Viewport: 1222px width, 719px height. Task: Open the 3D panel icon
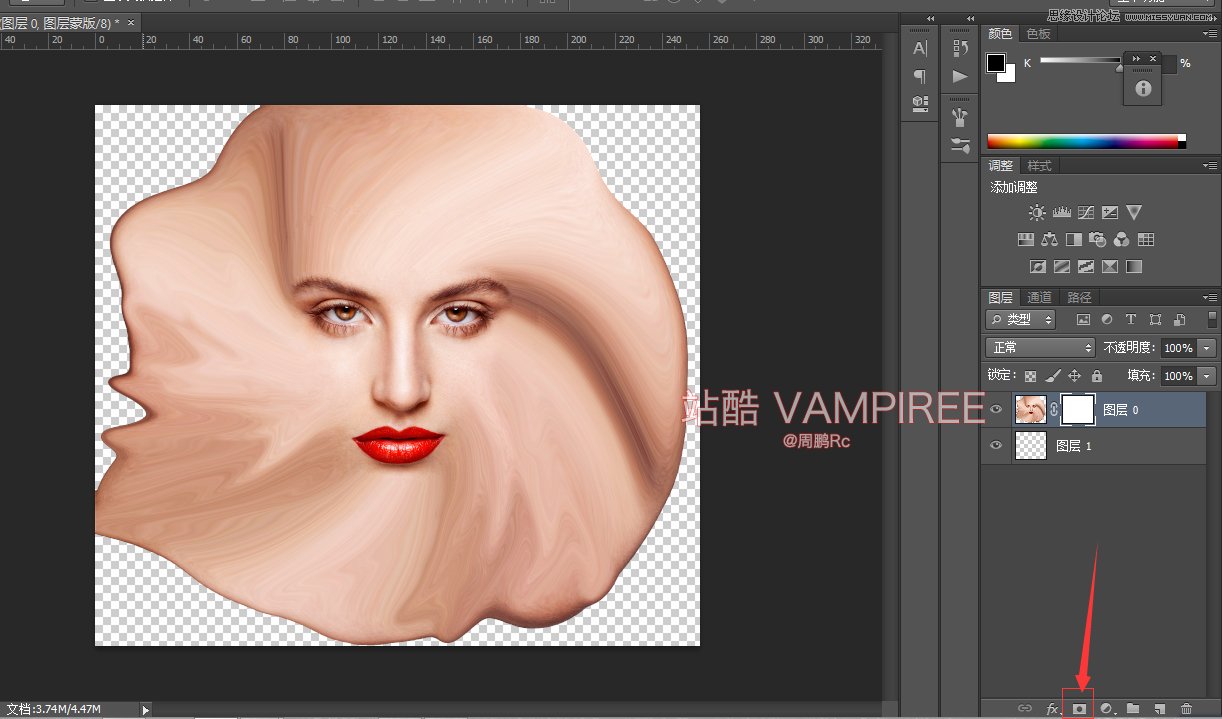point(920,103)
